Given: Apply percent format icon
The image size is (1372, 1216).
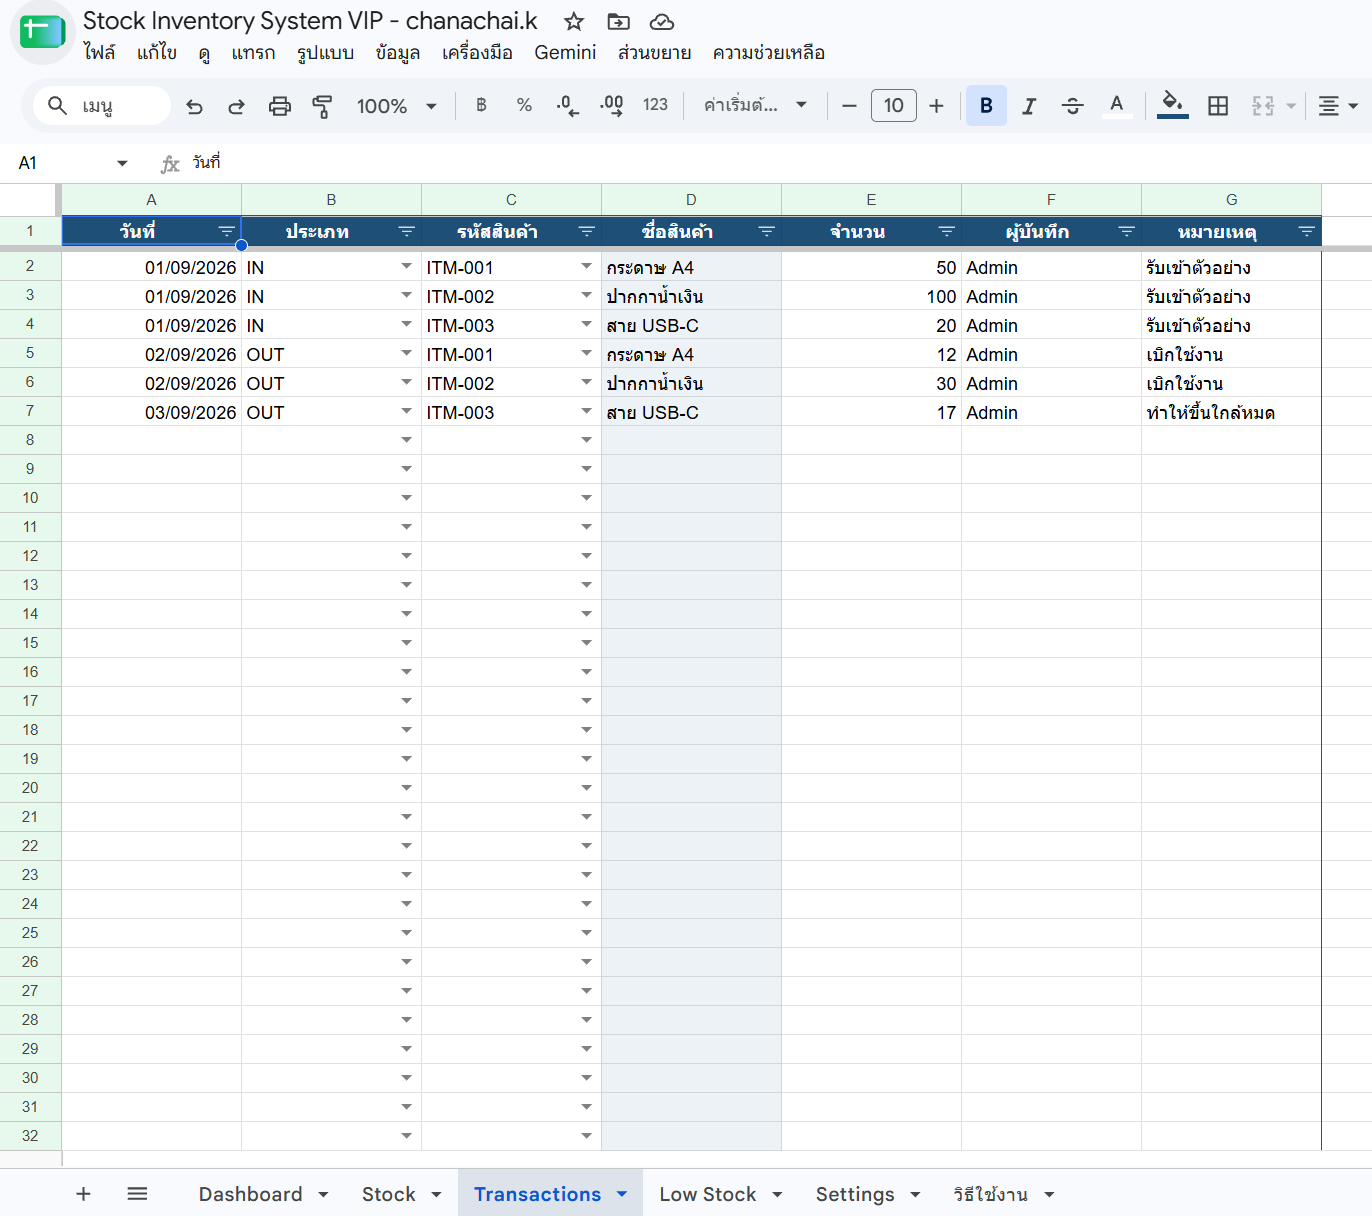Looking at the screenshot, I should click(524, 105).
